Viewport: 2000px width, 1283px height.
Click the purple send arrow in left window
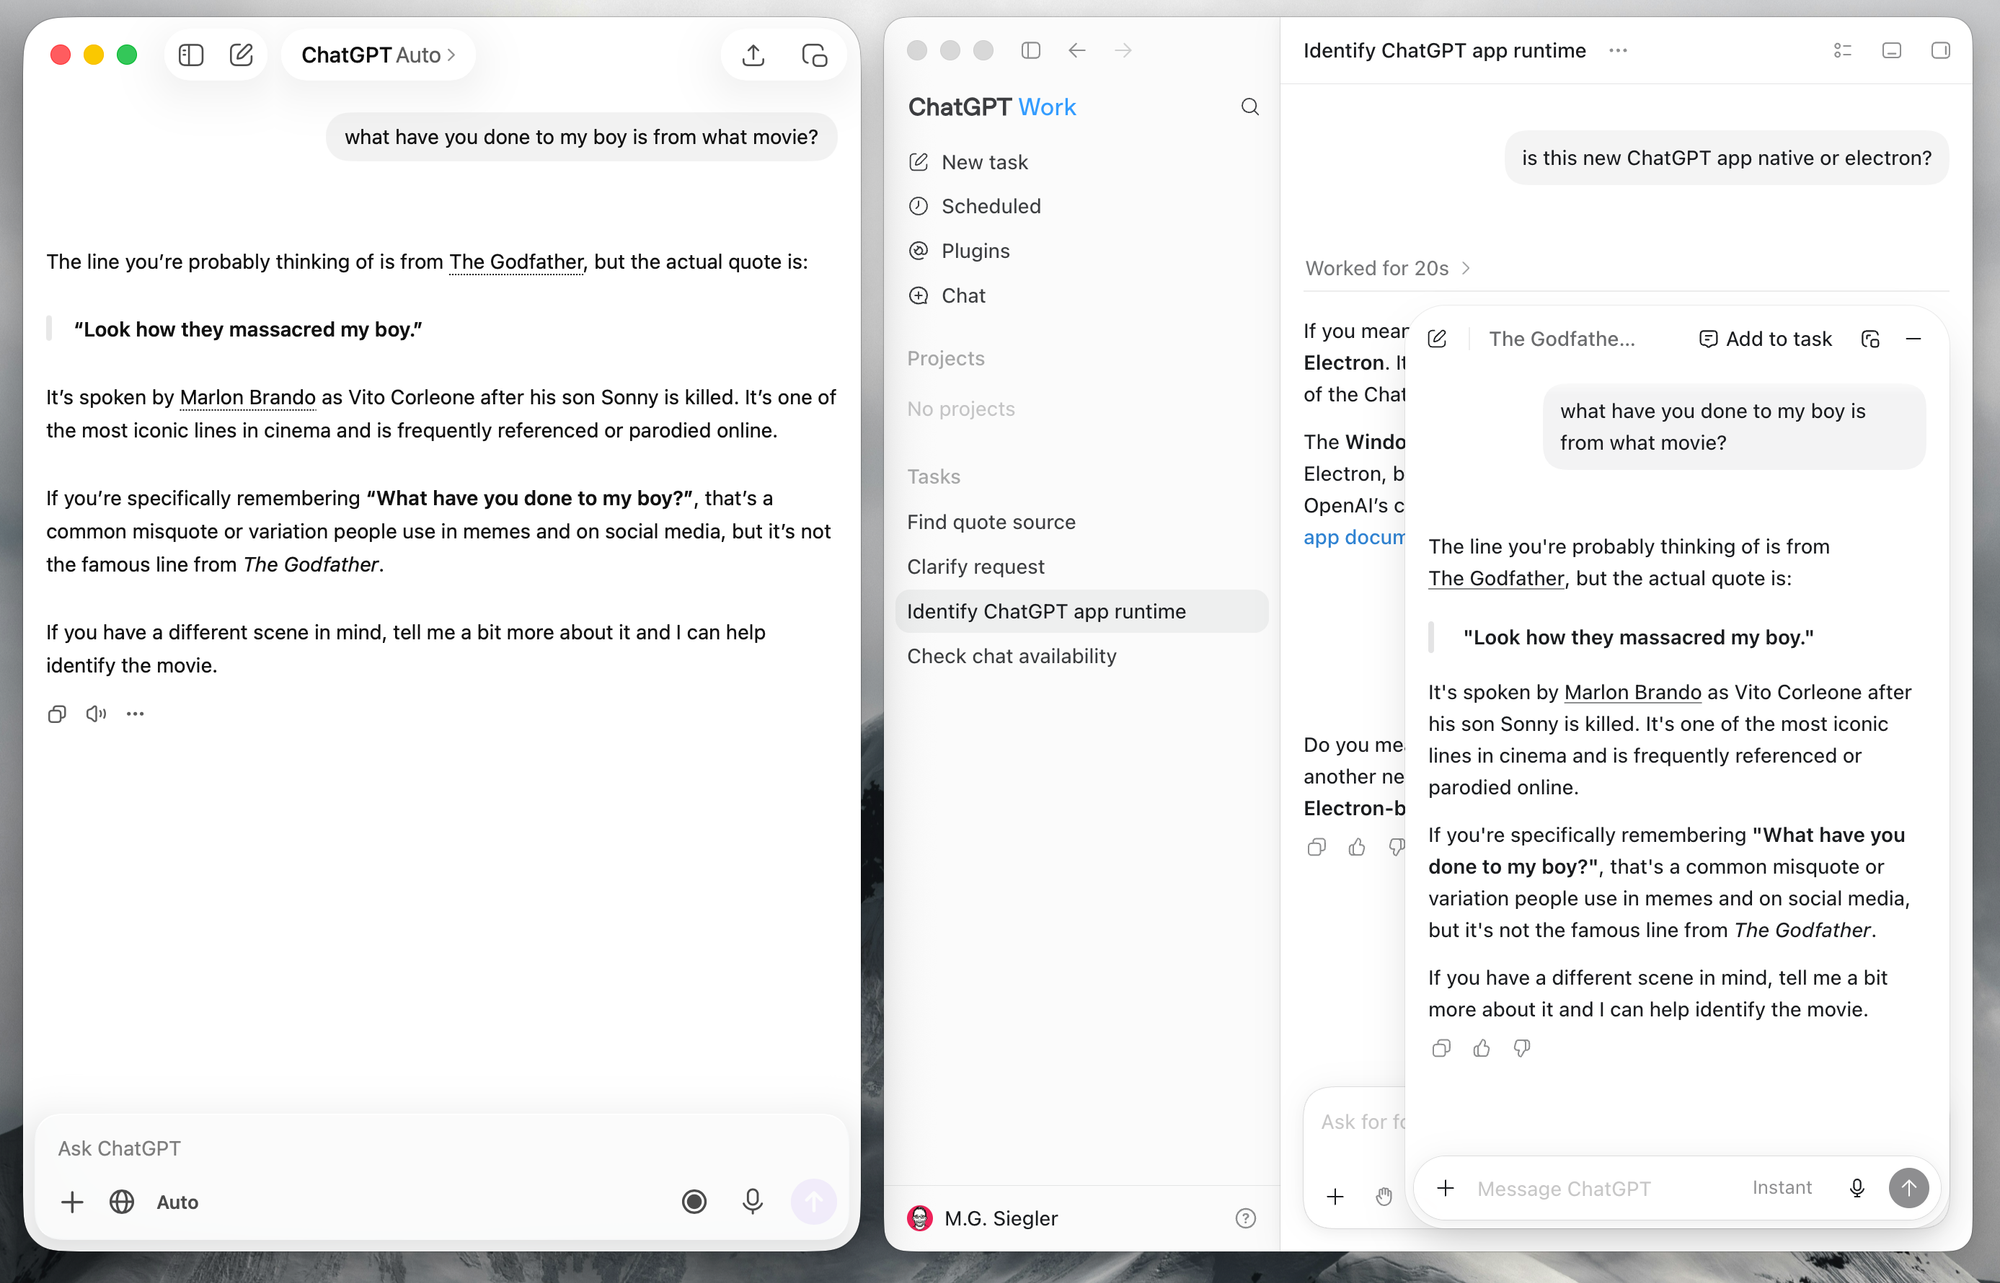coord(814,1202)
